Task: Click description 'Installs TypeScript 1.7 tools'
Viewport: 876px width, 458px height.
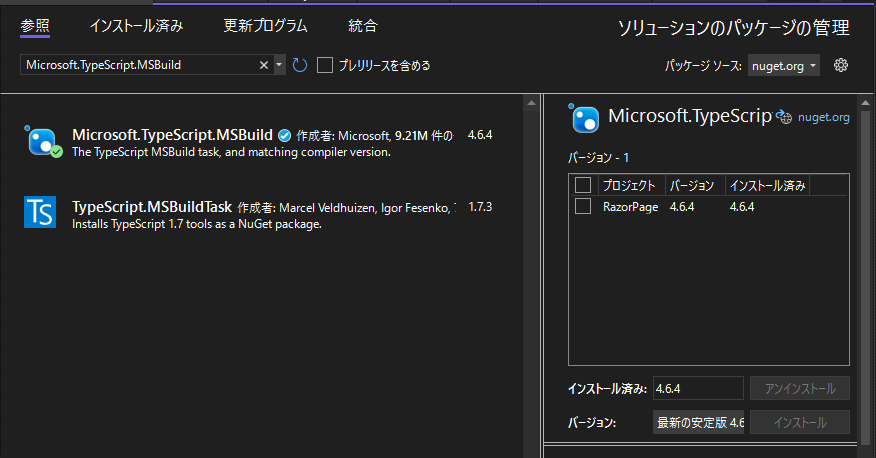Action: tap(197, 224)
